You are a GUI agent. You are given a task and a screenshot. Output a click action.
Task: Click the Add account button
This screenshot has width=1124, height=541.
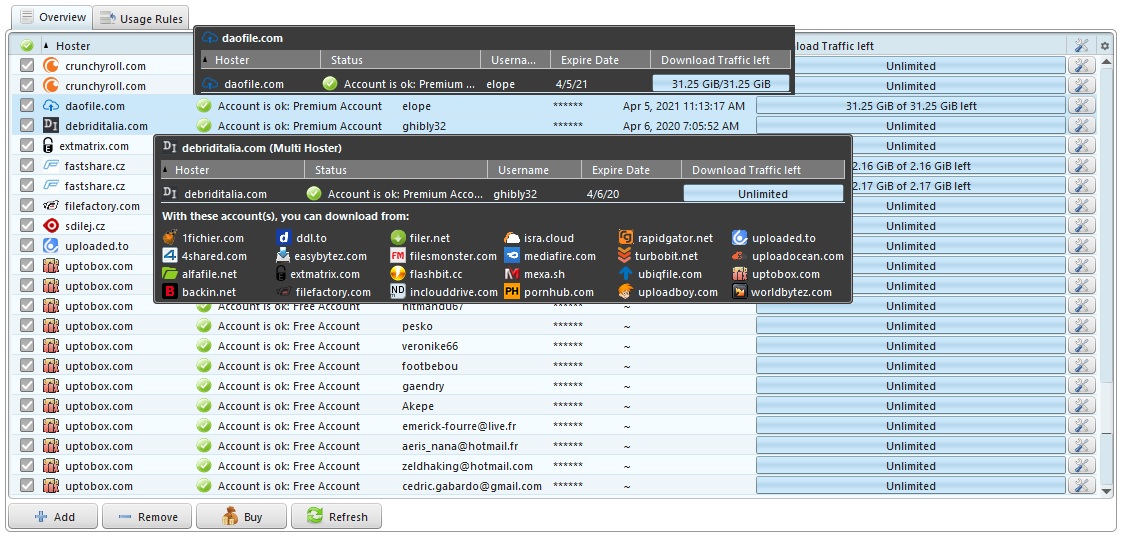coord(54,517)
